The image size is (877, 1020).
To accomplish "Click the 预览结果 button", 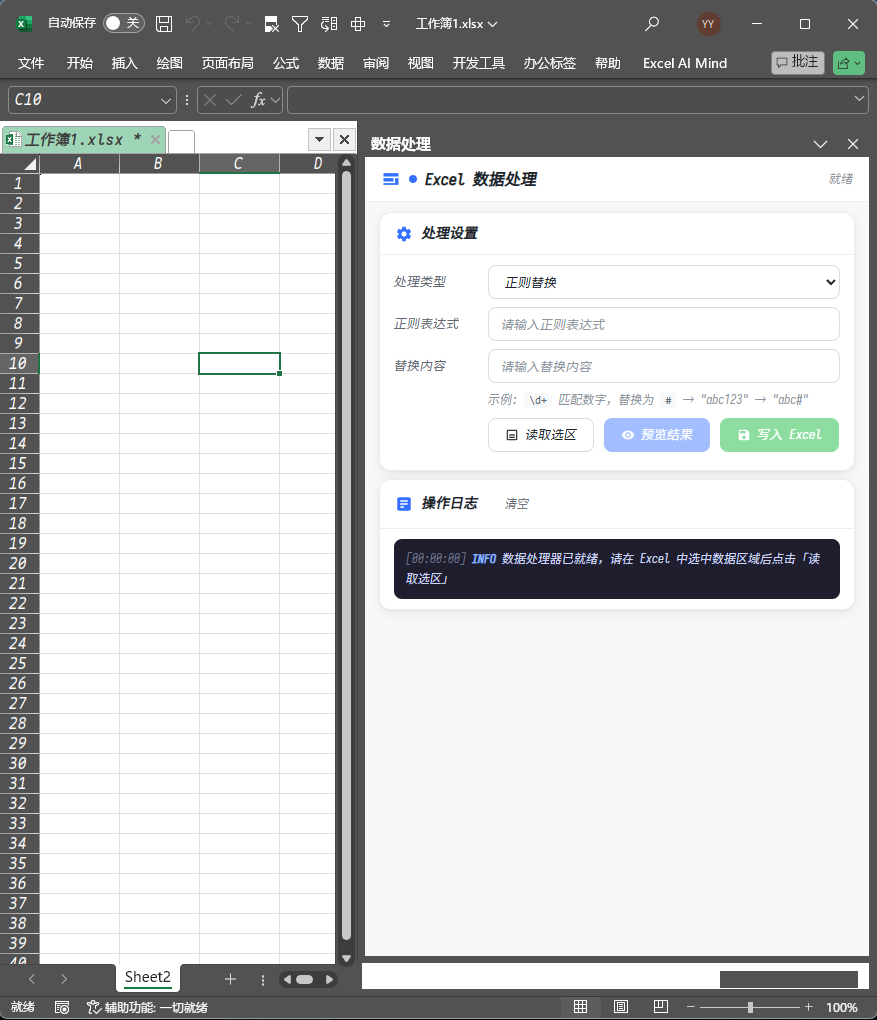I will click(656, 435).
